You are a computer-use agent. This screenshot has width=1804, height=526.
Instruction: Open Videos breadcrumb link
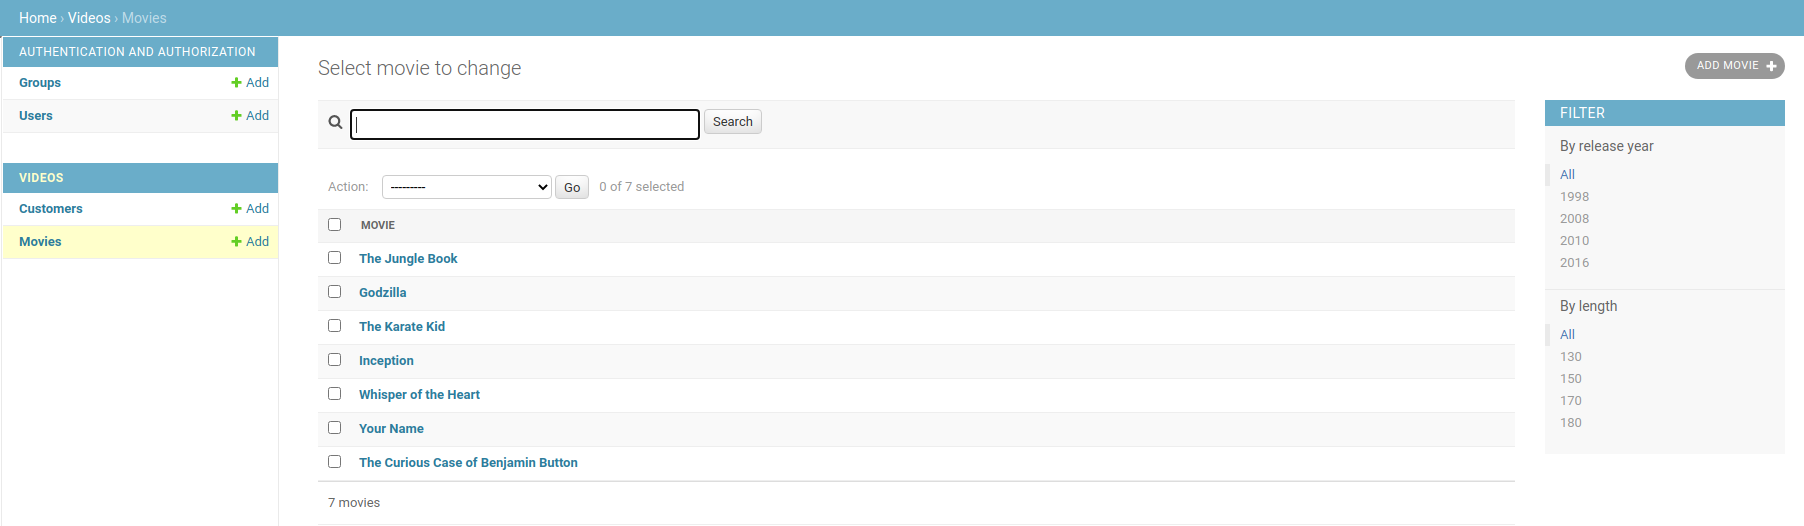tap(89, 18)
